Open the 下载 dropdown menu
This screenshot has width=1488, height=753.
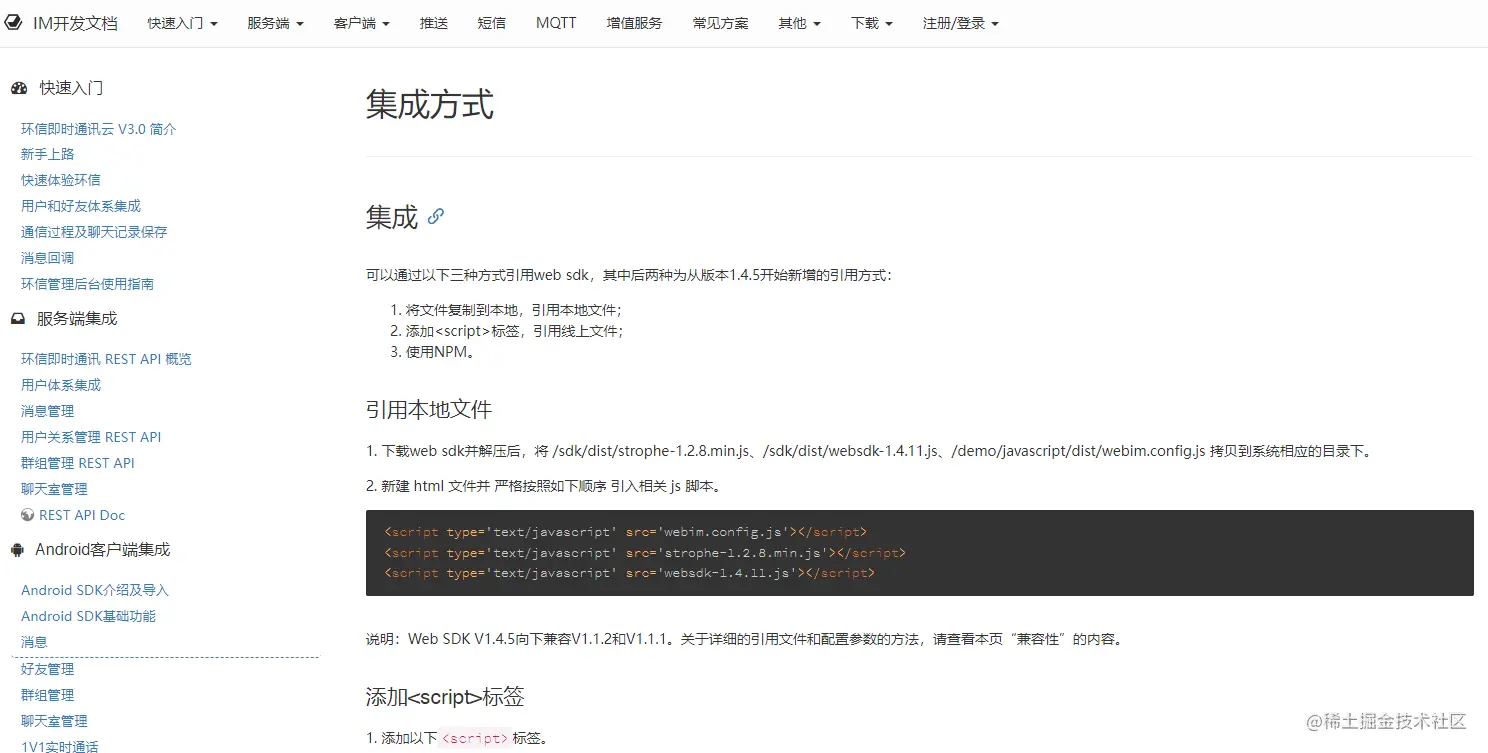coord(872,23)
